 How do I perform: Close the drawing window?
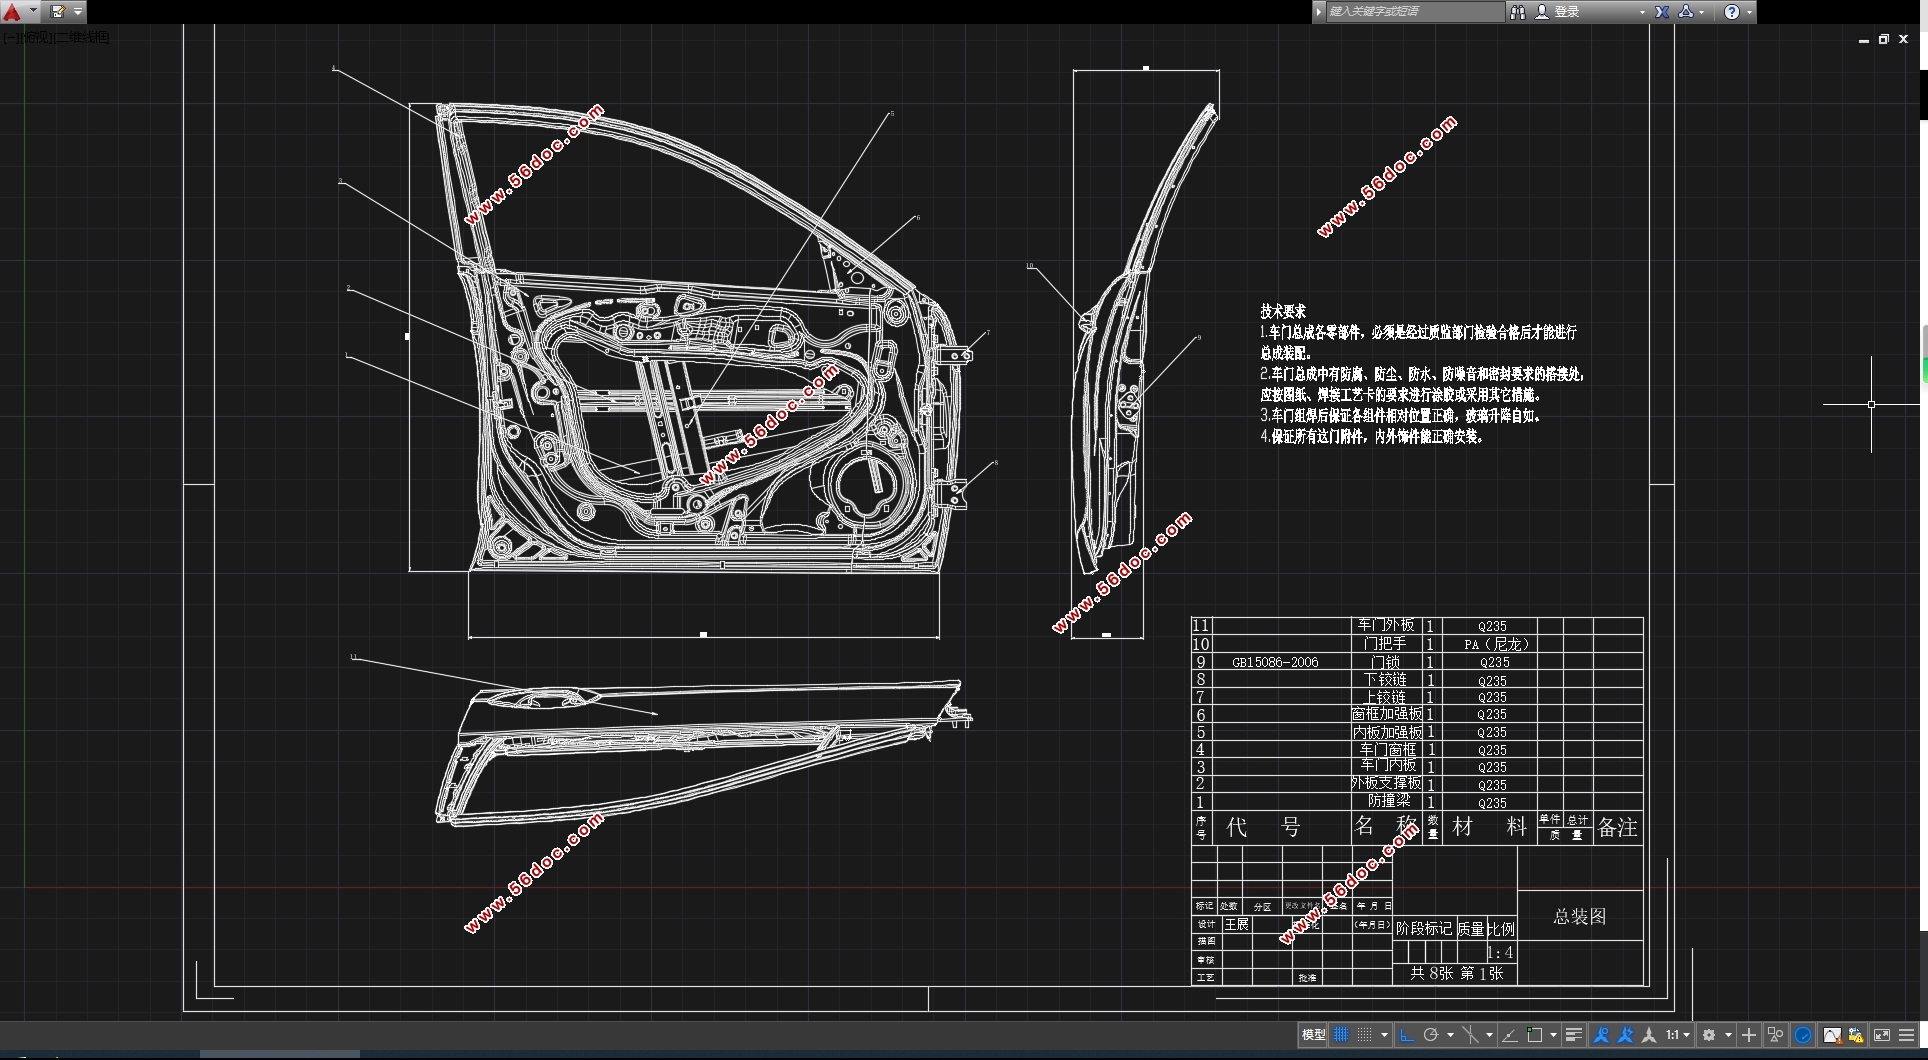click(x=1904, y=40)
